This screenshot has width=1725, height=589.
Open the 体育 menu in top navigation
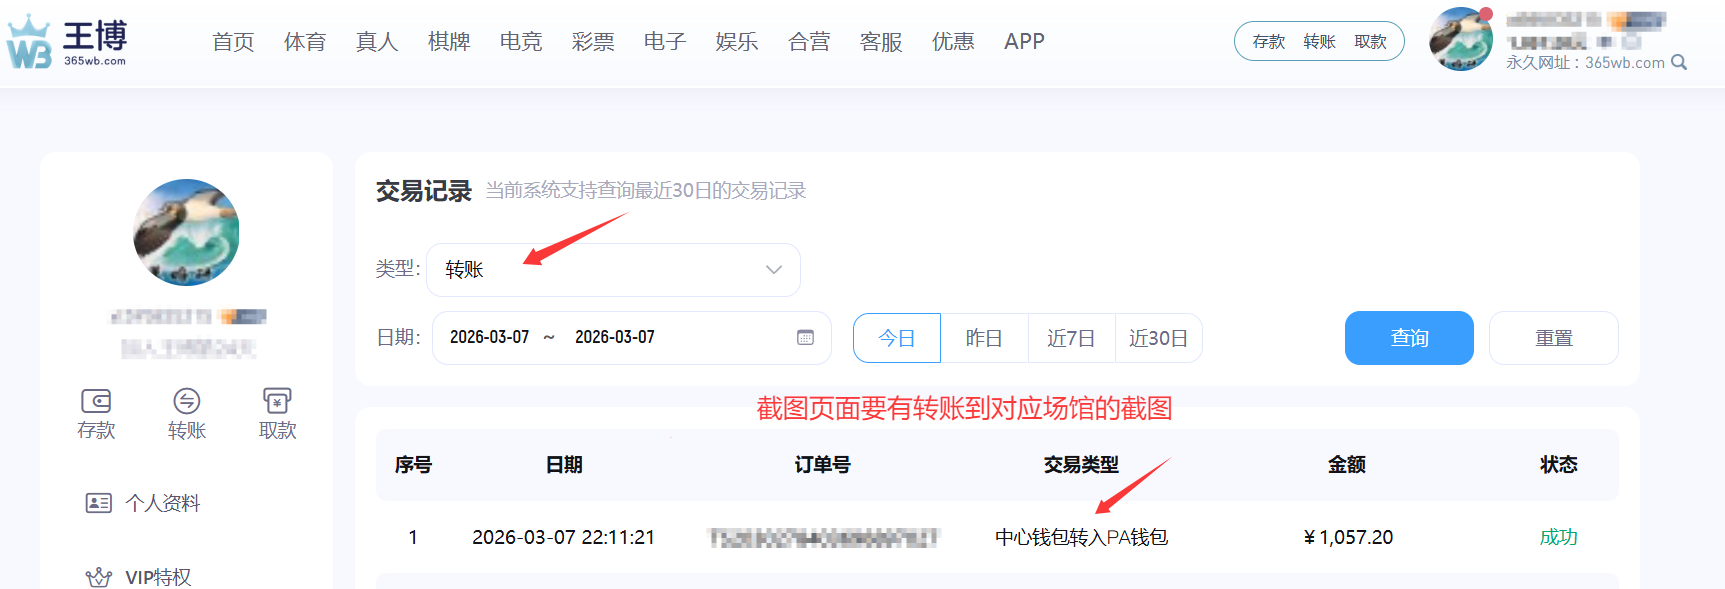[x=305, y=42]
